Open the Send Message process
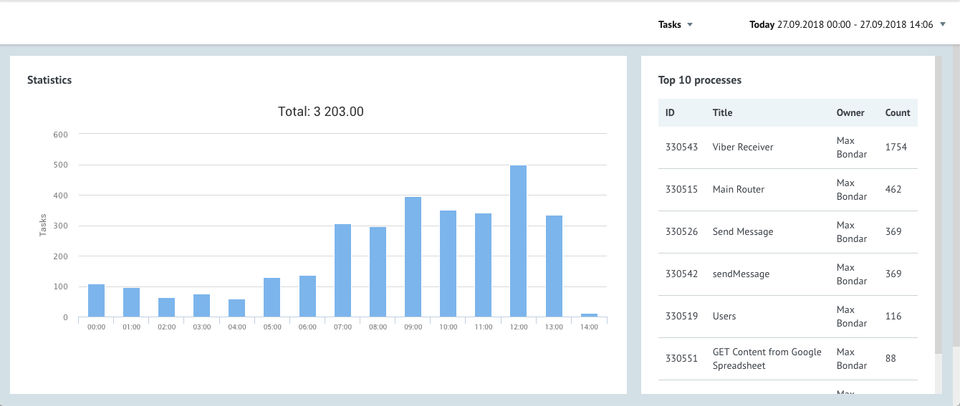Viewport: 960px width, 406px height. tap(742, 232)
